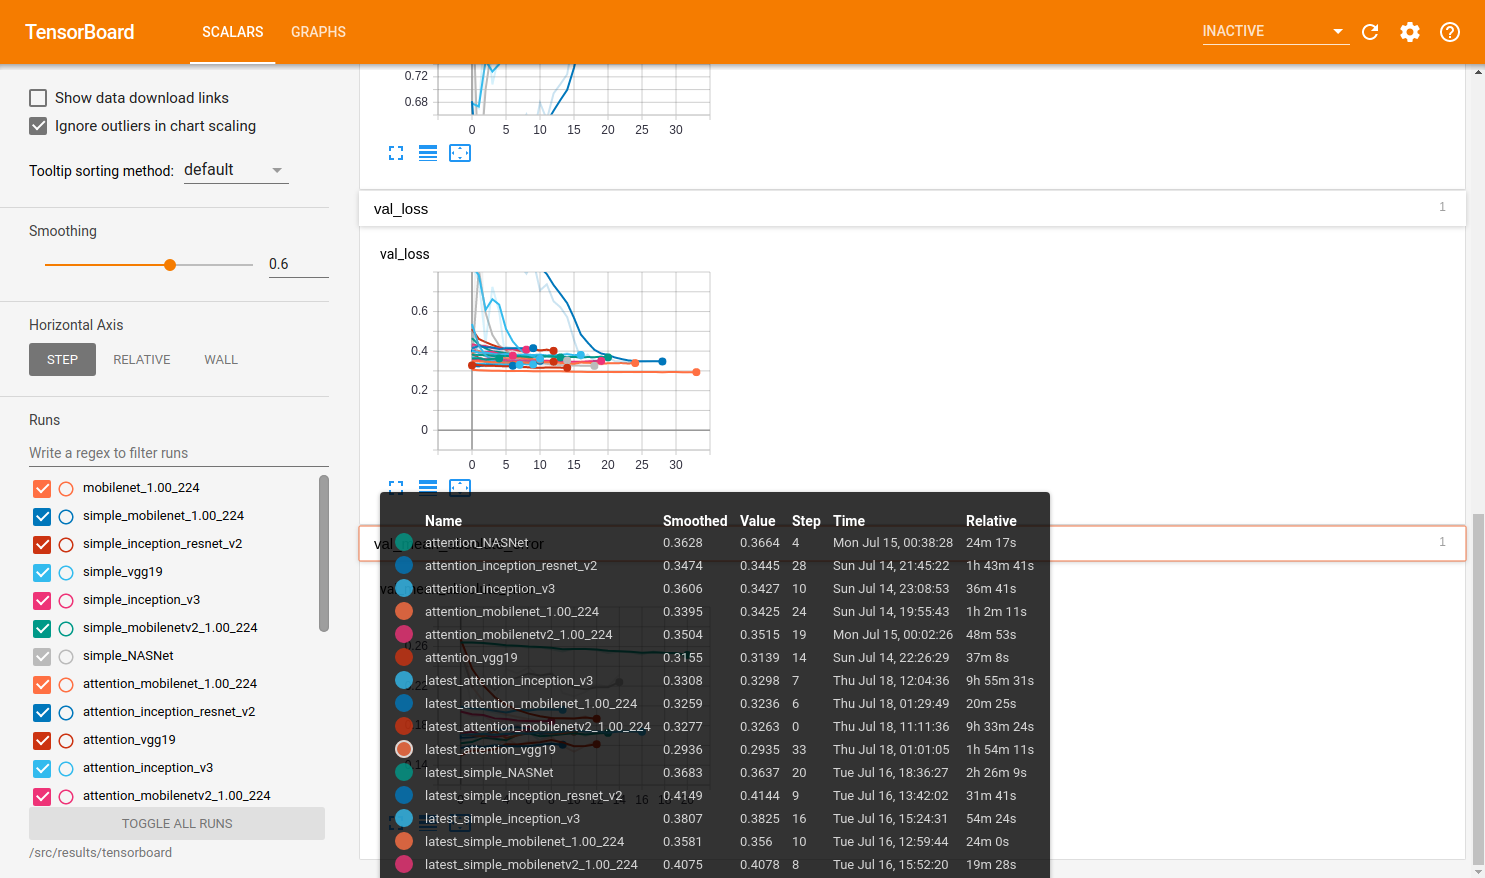Set horizontal axis to STEP
This screenshot has height=878, width=1485.
coord(62,360)
